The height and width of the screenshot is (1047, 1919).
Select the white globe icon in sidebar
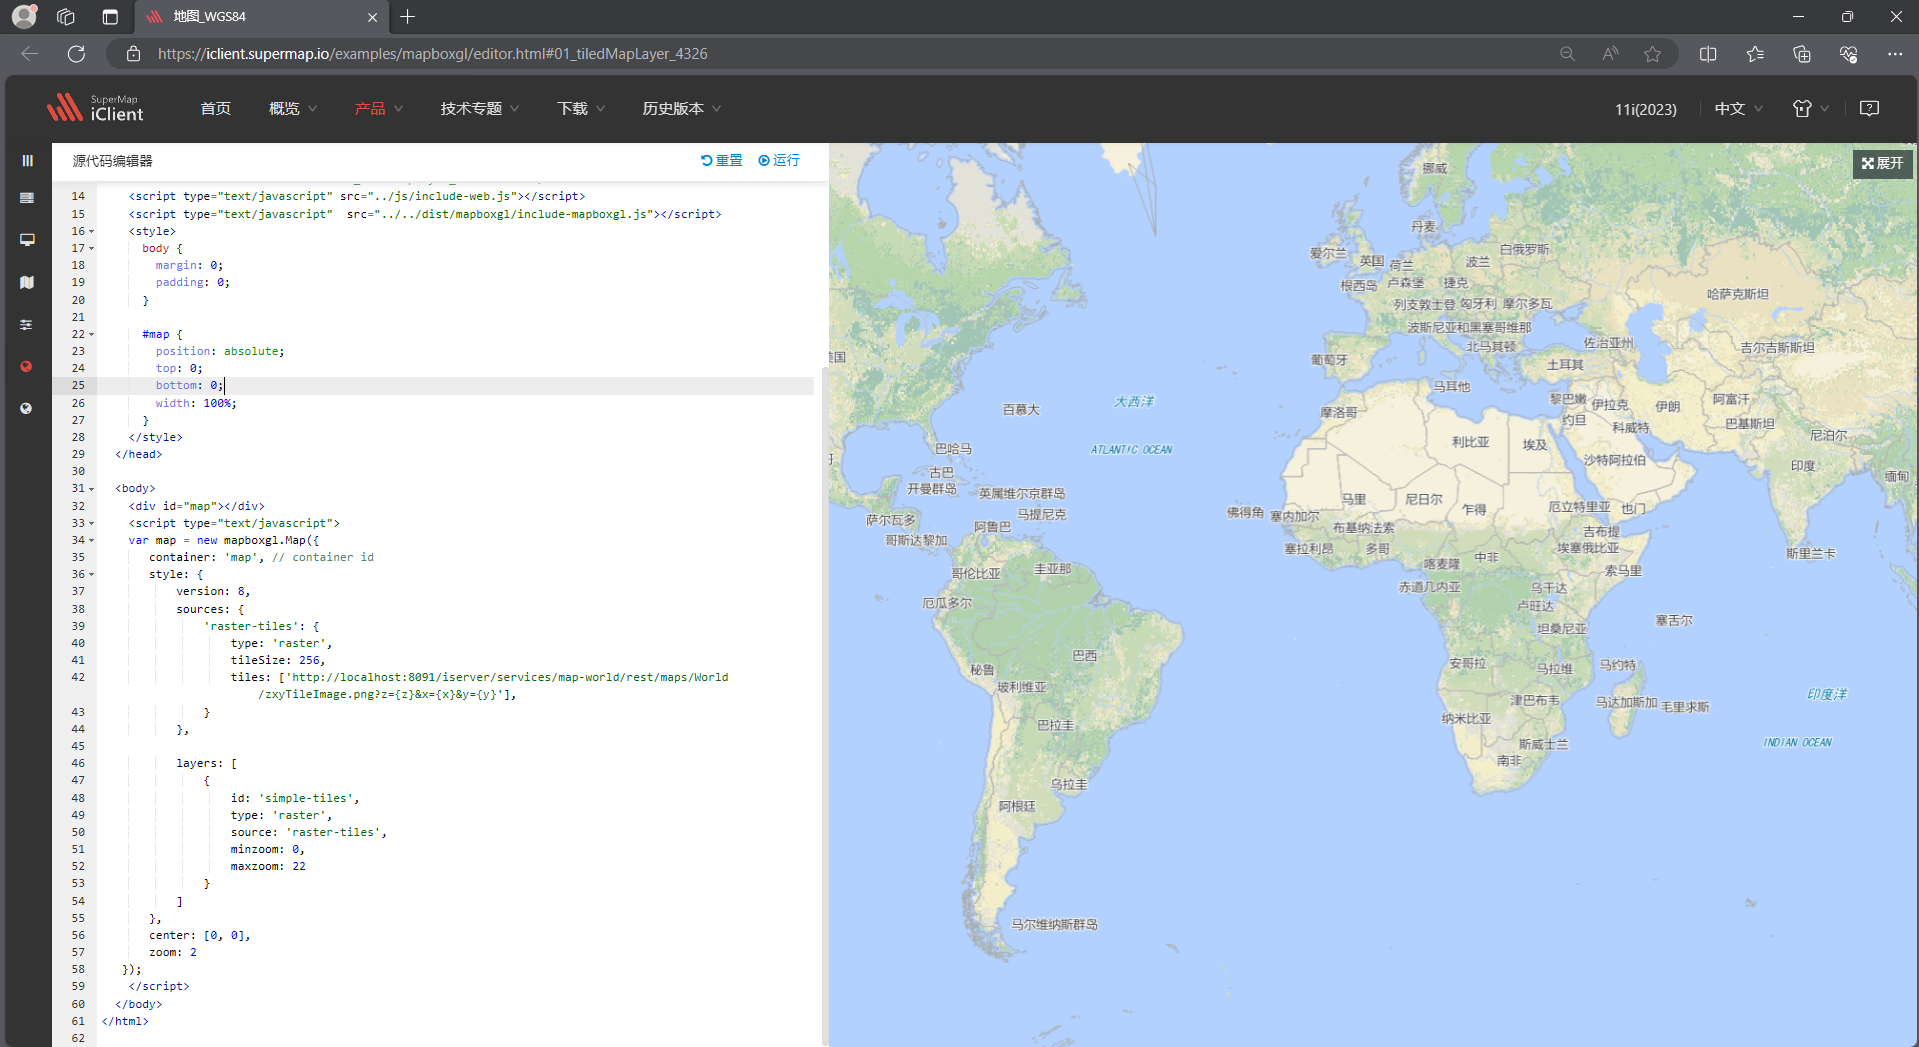pos(27,408)
